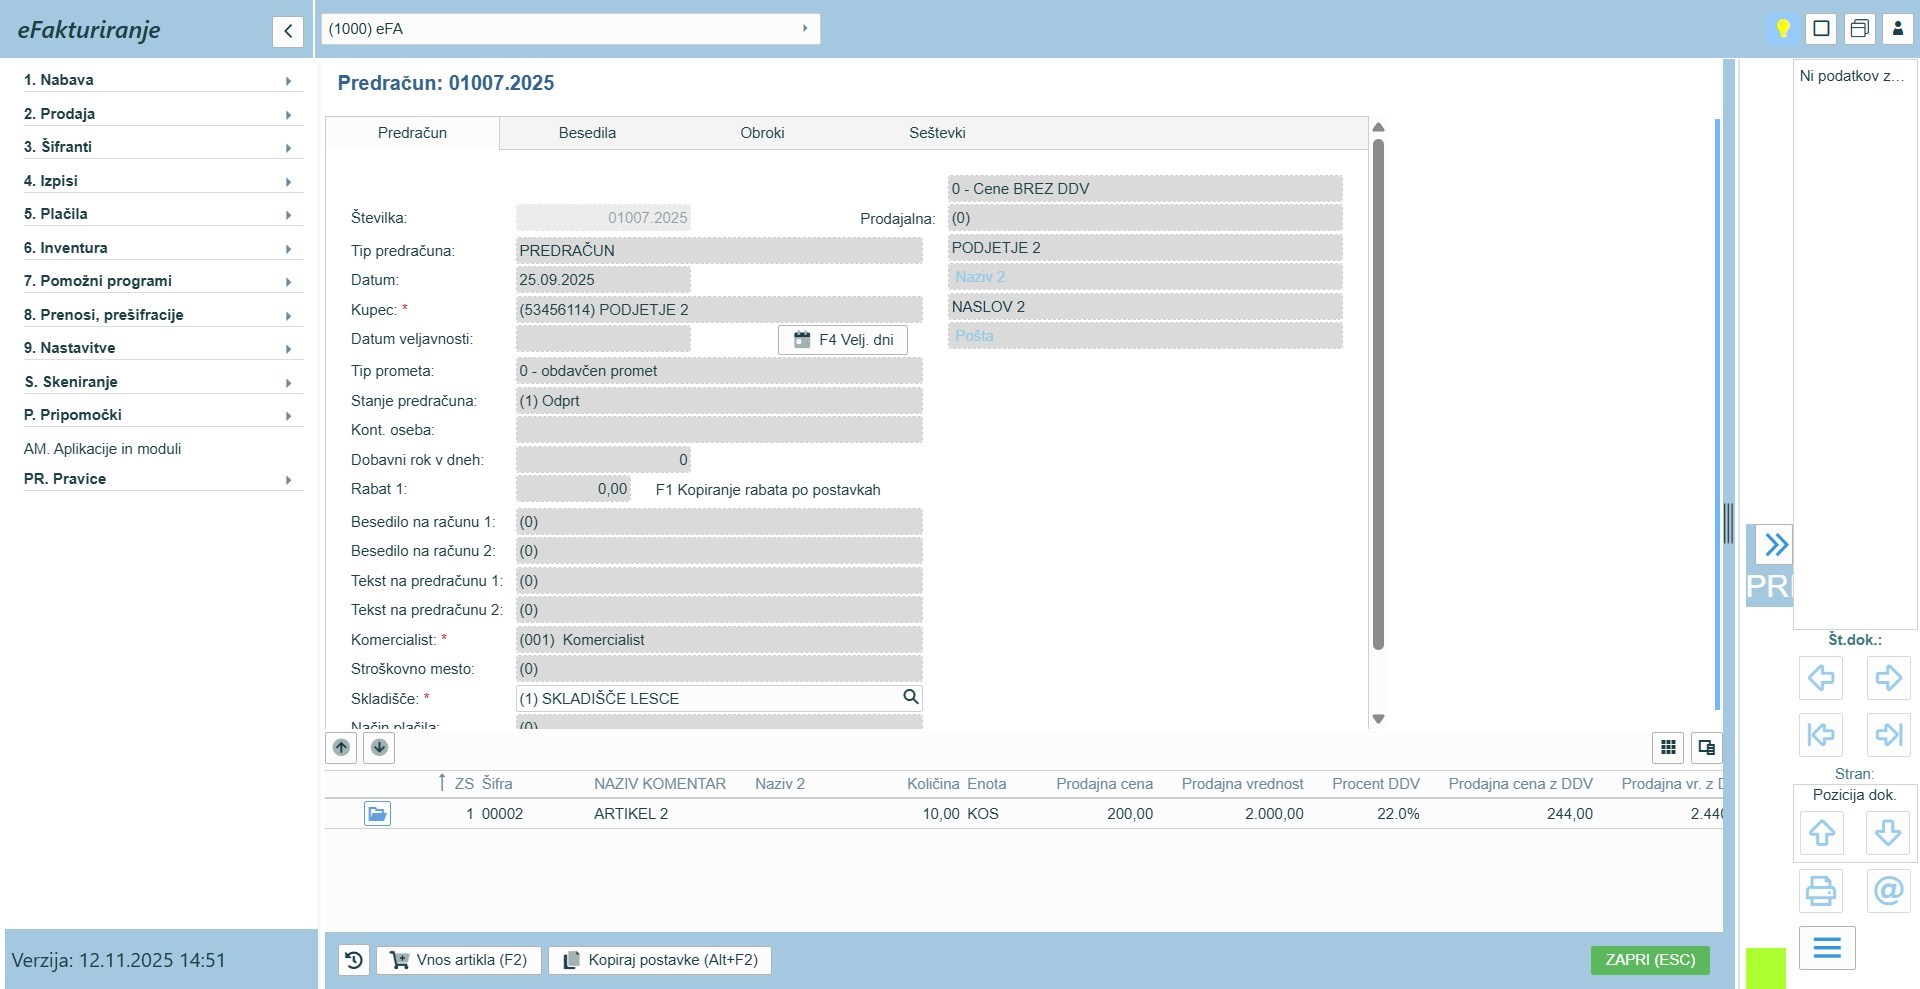Viewport: 1920px width, 989px height.
Task: Click the user profile icon
Action: point(1897,28)
